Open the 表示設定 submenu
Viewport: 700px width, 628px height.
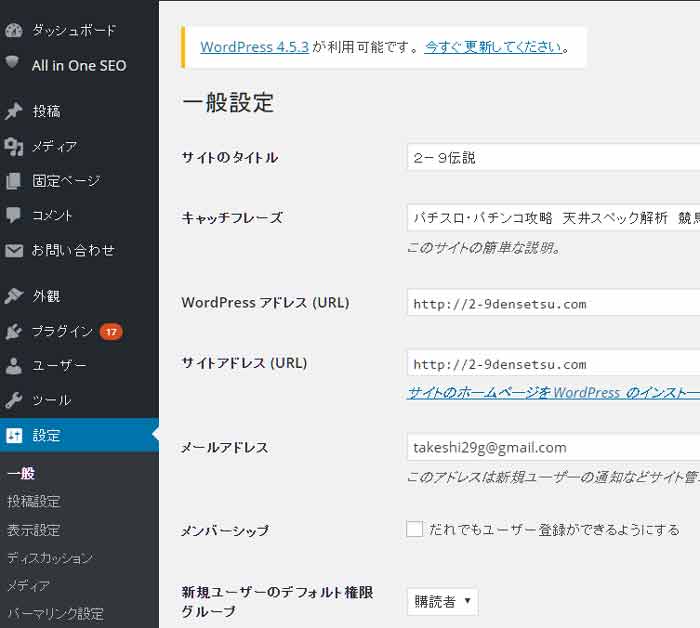pyautogui.click(x=33, y=530)
